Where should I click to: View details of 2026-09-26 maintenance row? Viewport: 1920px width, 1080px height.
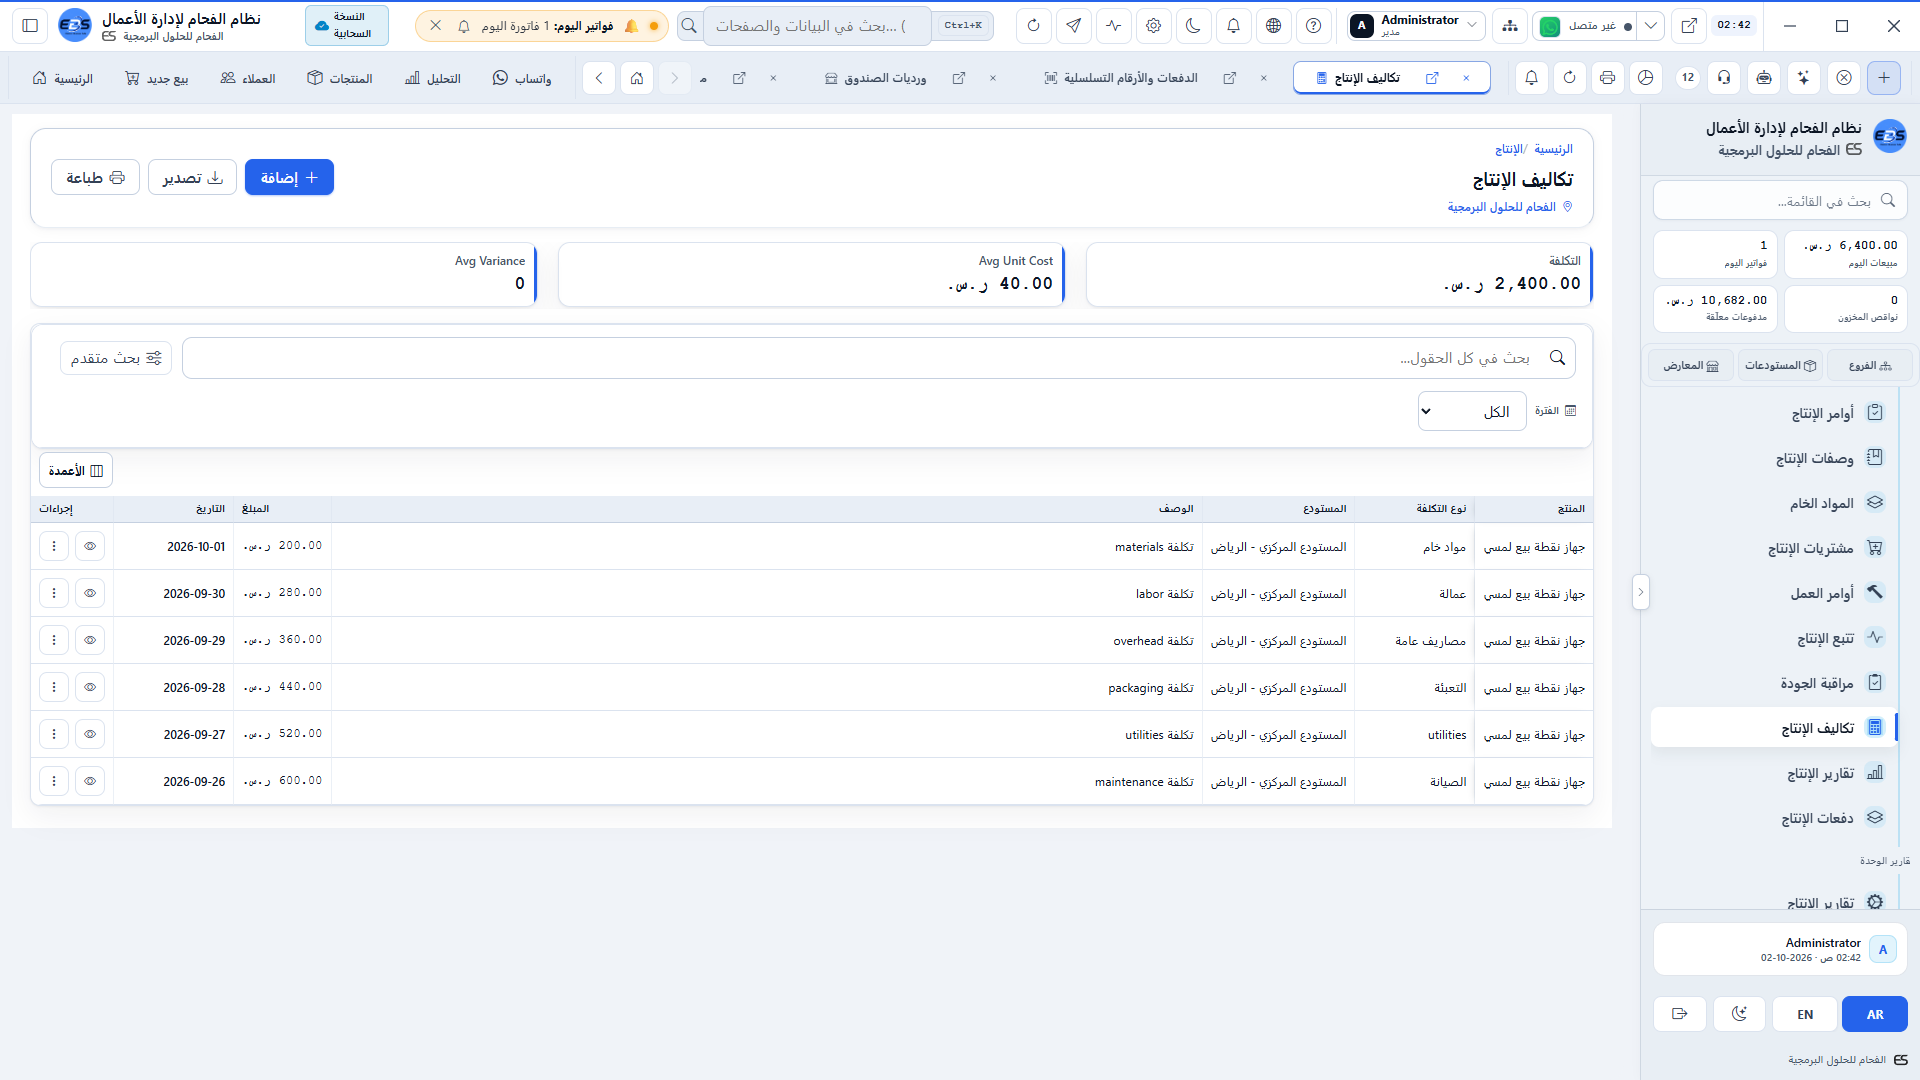90,782
